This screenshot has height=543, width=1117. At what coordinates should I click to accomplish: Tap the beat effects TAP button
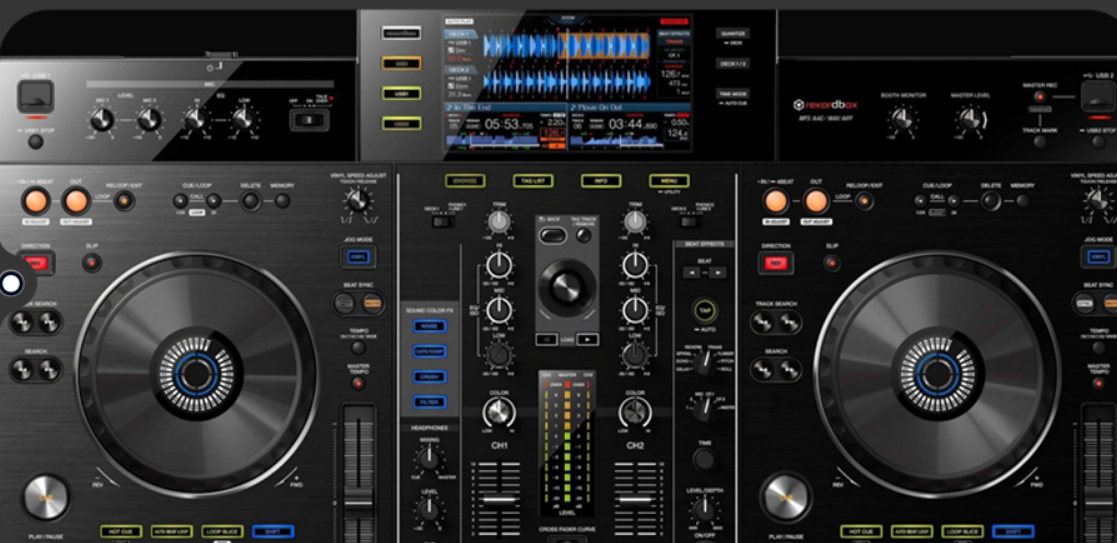705,310
